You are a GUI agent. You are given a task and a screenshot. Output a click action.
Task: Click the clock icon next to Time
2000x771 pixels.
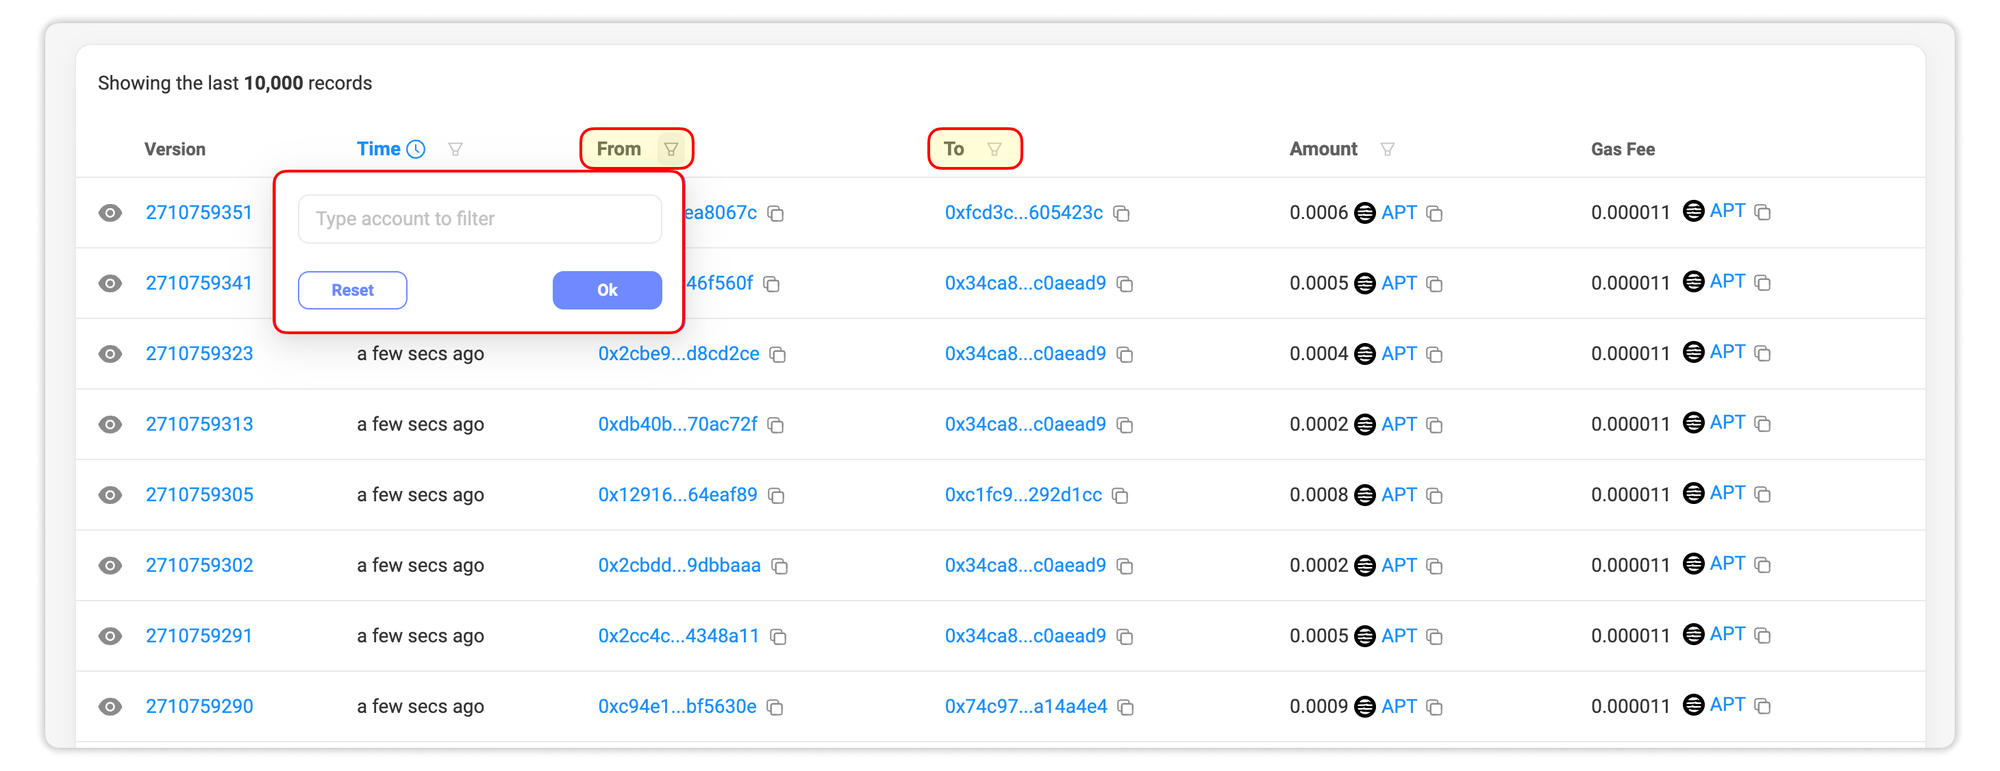[x=416, y=149]
